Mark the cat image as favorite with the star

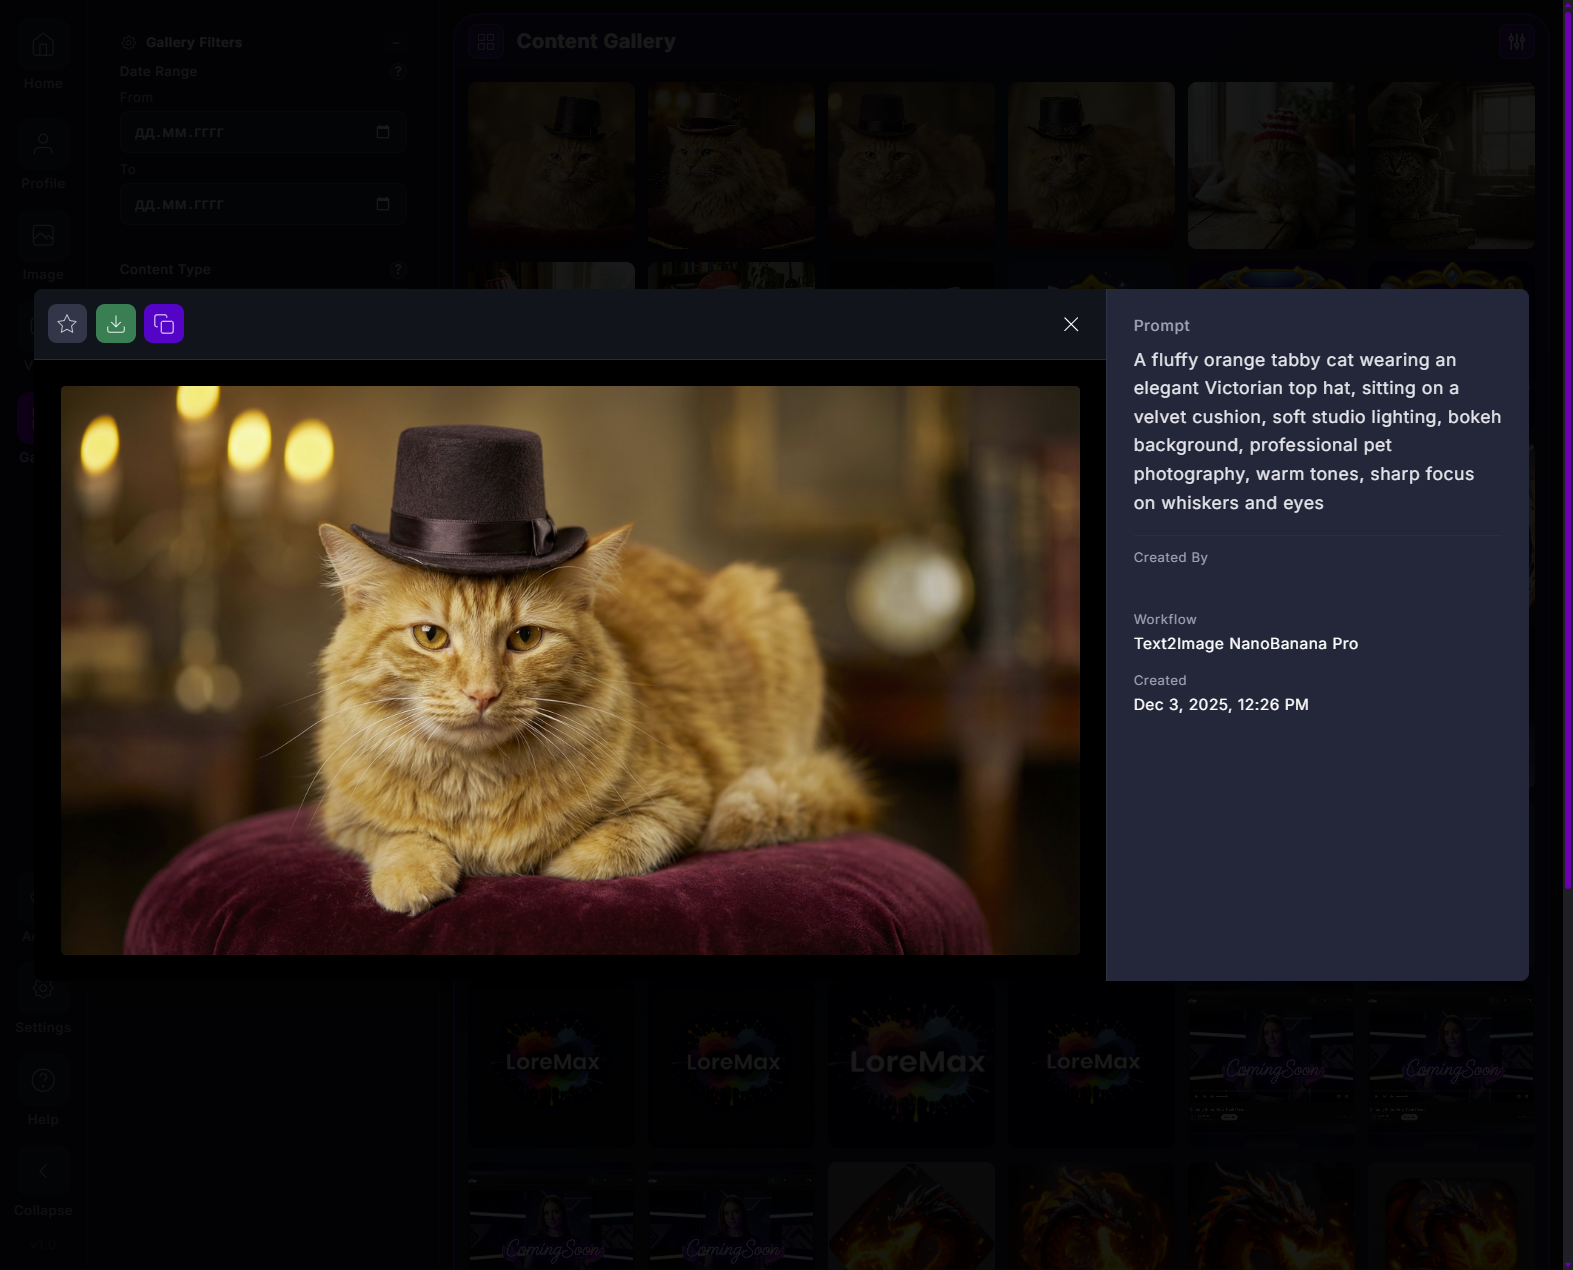[67, 324]
